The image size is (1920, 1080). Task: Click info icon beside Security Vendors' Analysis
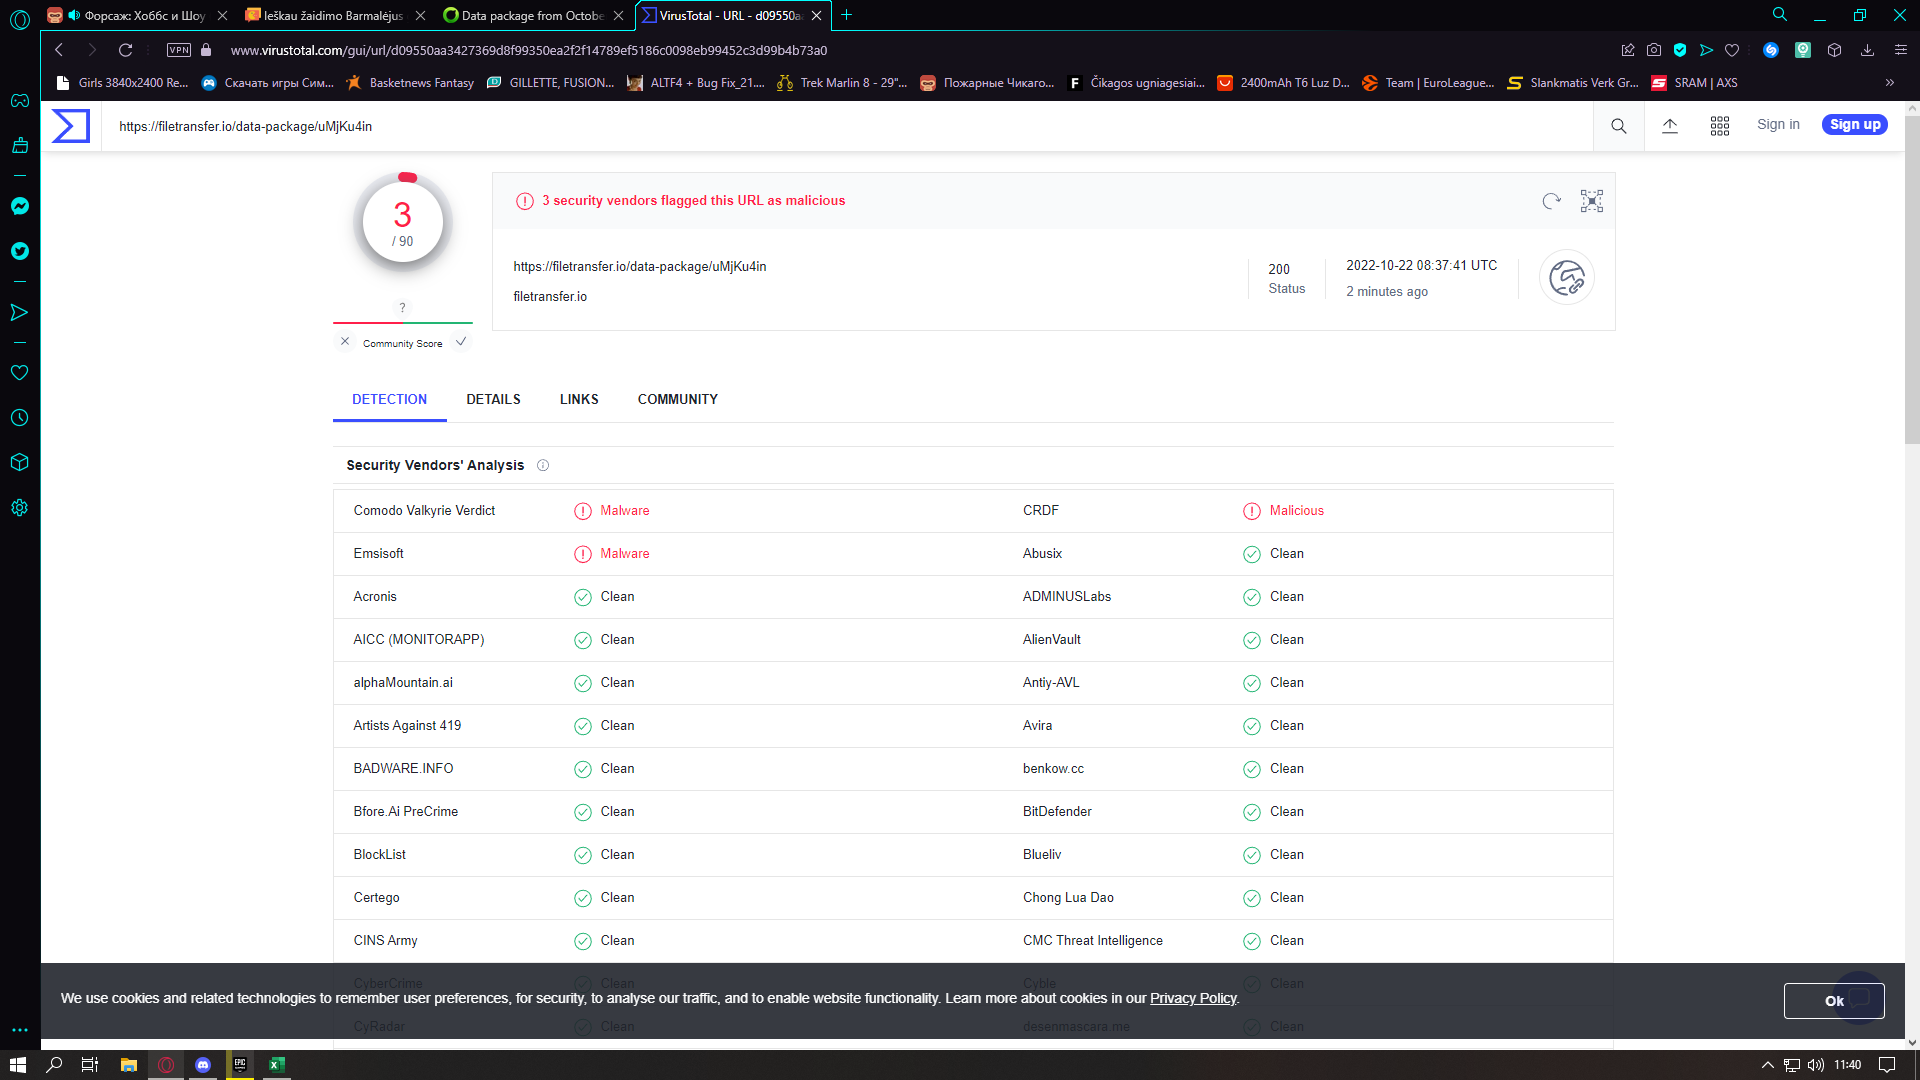click(x=543, y=465)
